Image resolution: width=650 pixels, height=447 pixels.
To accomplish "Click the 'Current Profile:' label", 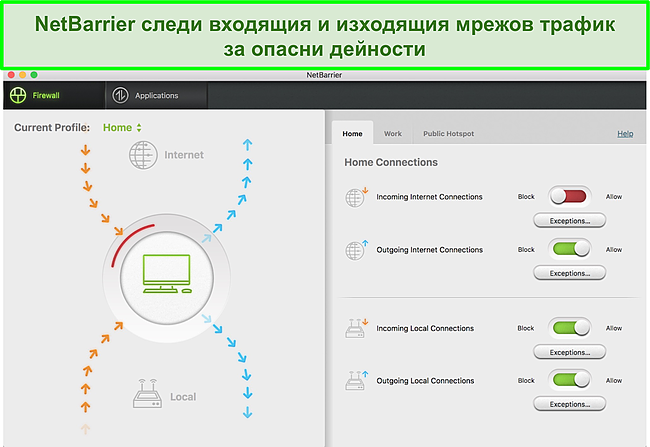I will (x=52, y=128).
